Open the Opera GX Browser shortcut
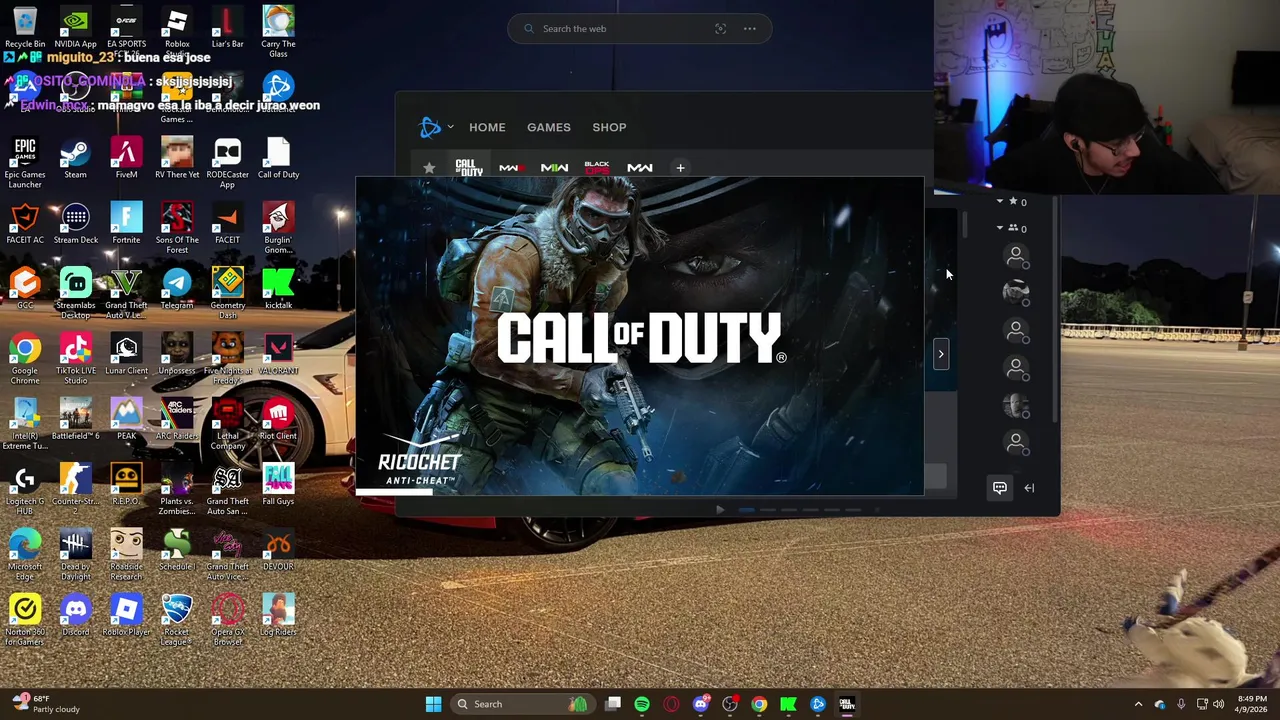Viewport: 1280px width, 720px height. (x=227, y=619)
